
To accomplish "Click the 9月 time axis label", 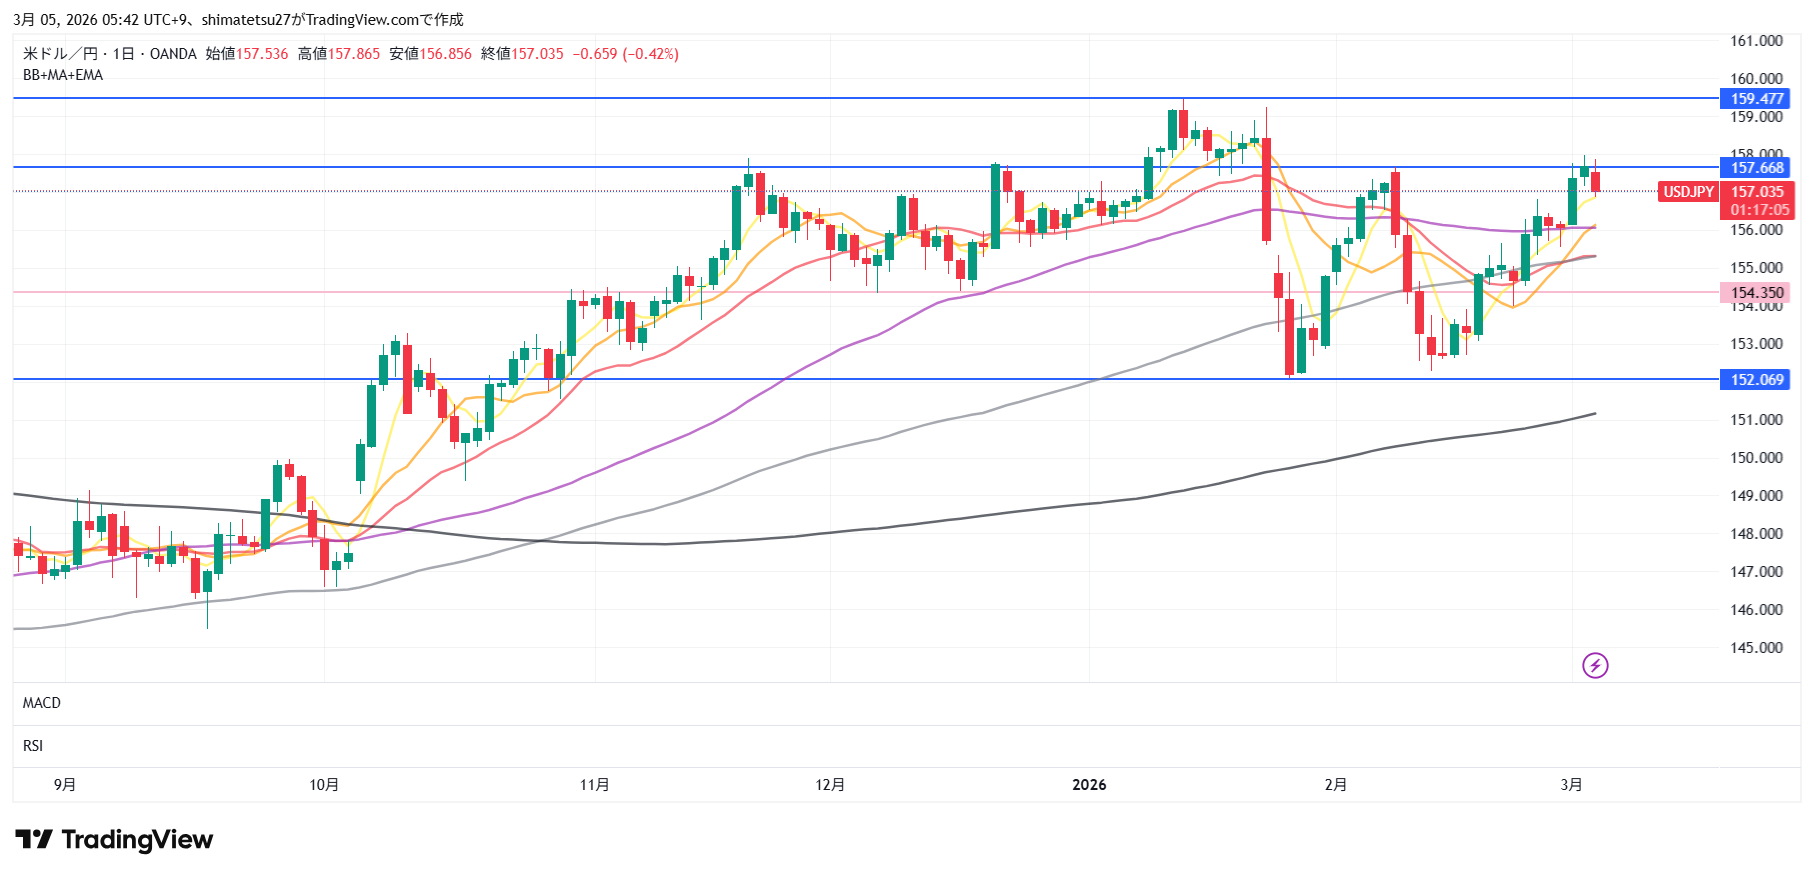I will (65, 785).
